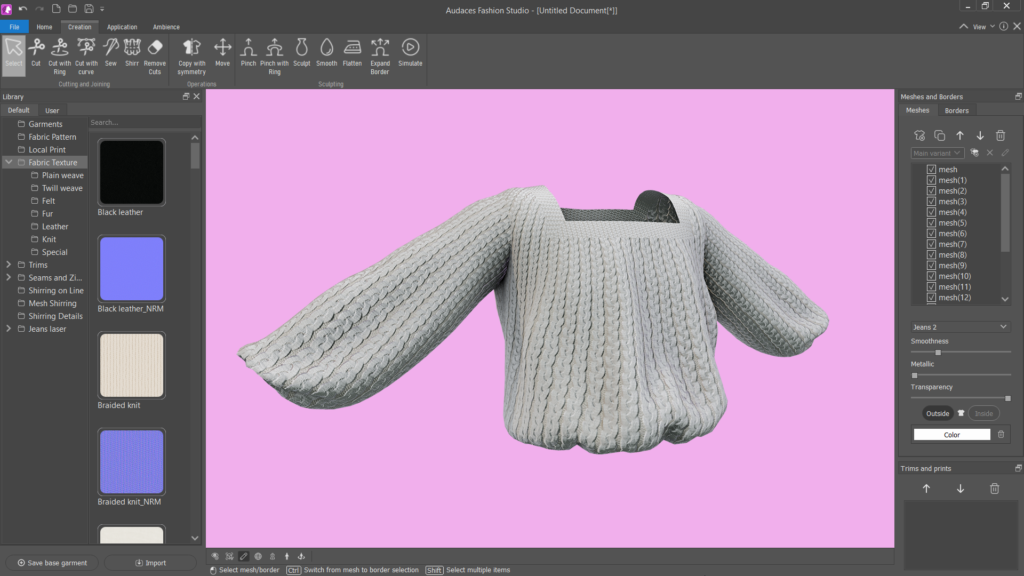Click the Import button

pyautogui.click(x=151, y=562)
